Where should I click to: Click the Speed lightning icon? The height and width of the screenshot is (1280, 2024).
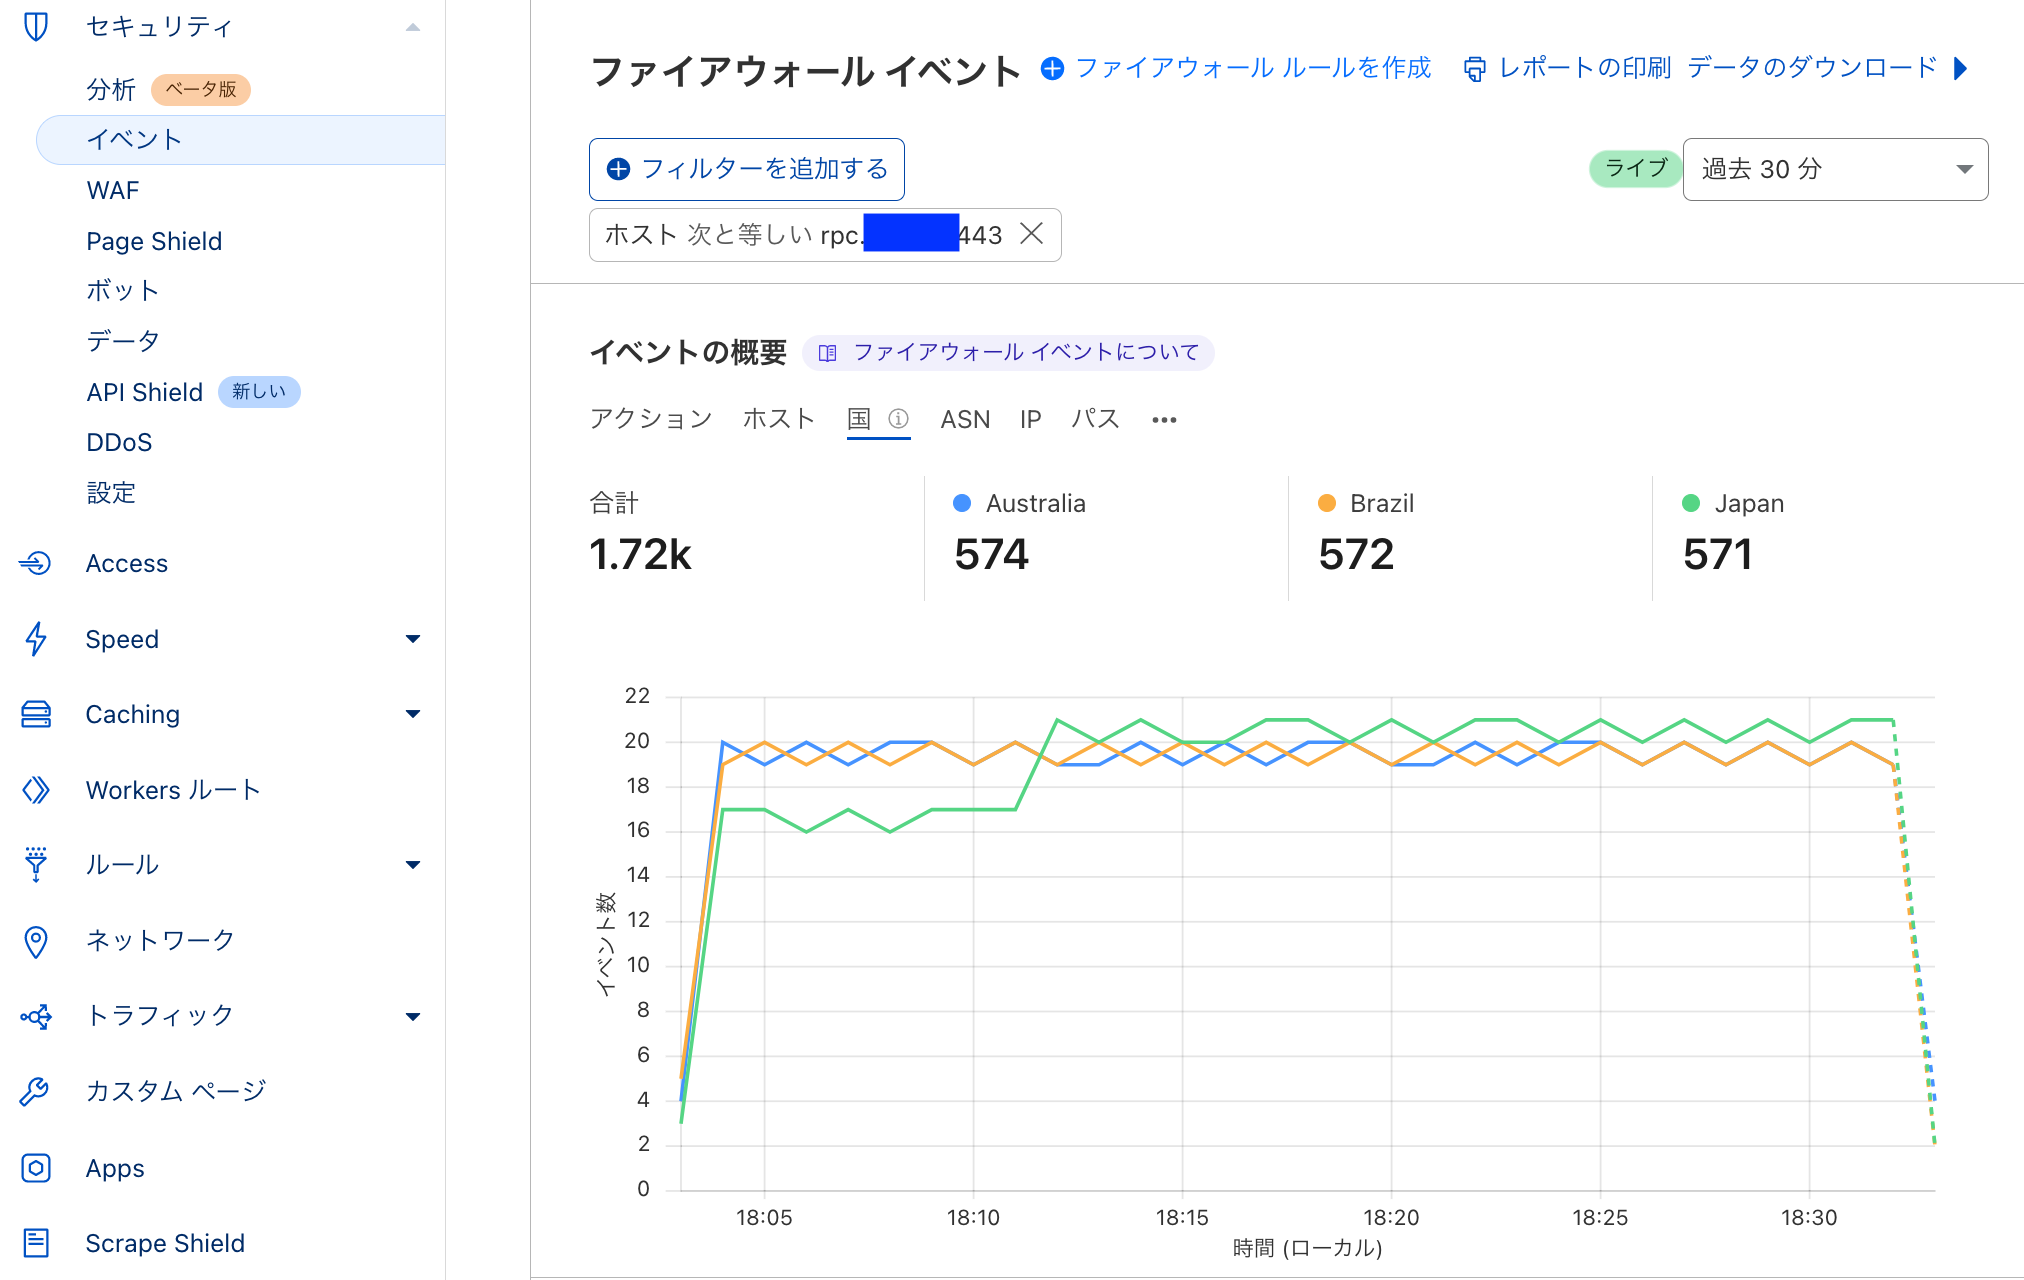(36, 639)
